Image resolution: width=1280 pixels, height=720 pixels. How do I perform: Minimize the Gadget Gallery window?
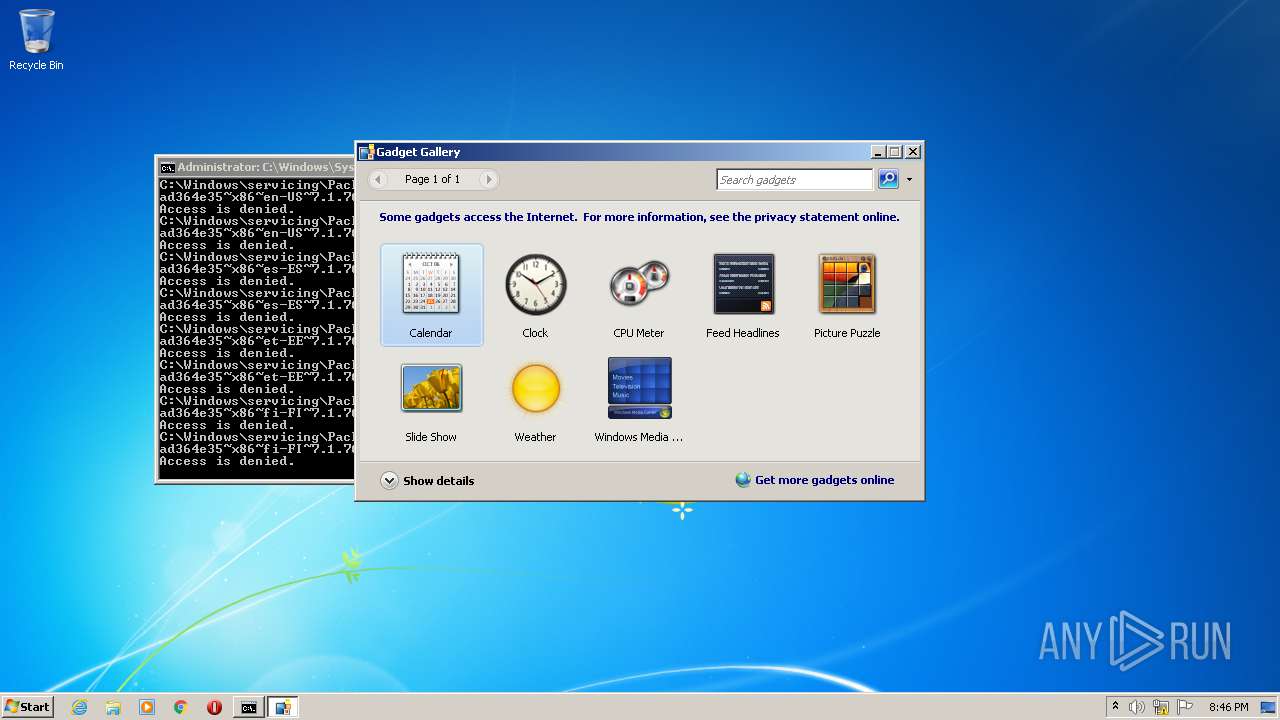click(x=878, y=152)
